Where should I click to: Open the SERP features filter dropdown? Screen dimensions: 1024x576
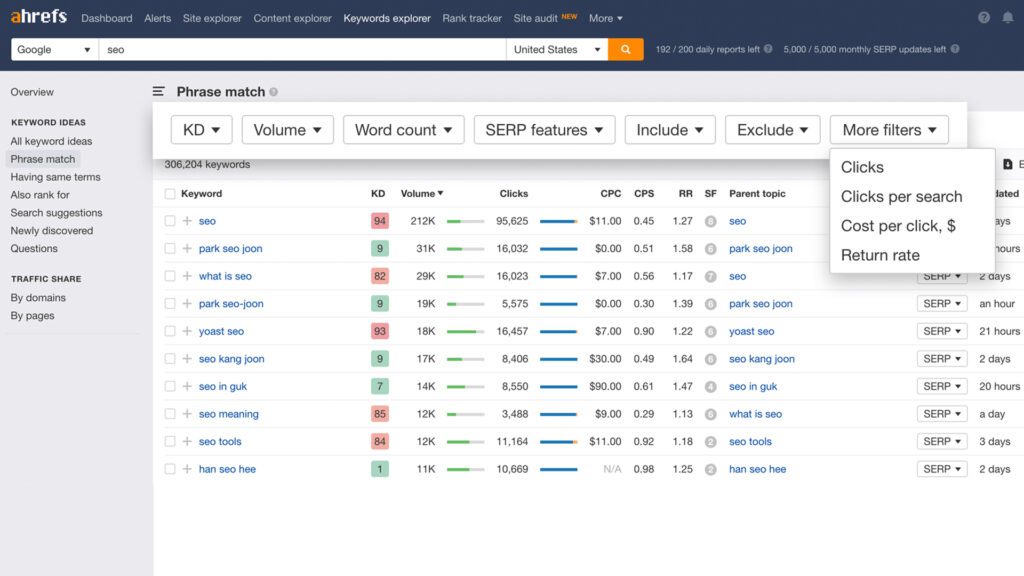[544, 130]
